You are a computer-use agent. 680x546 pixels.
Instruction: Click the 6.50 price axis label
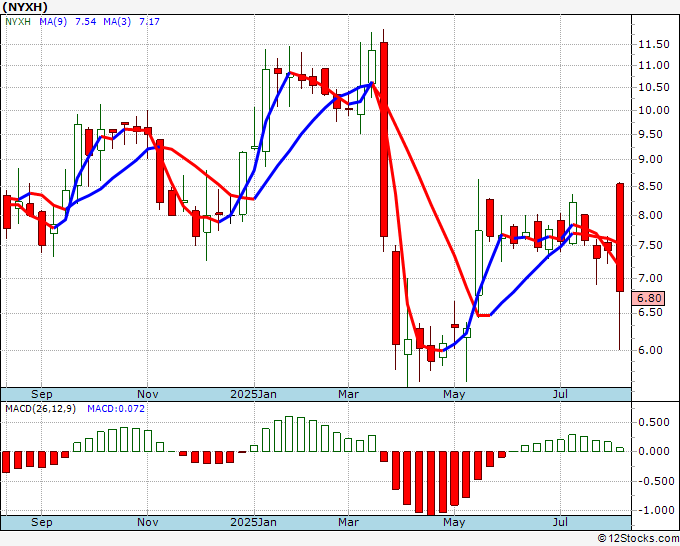pos(651,312)
